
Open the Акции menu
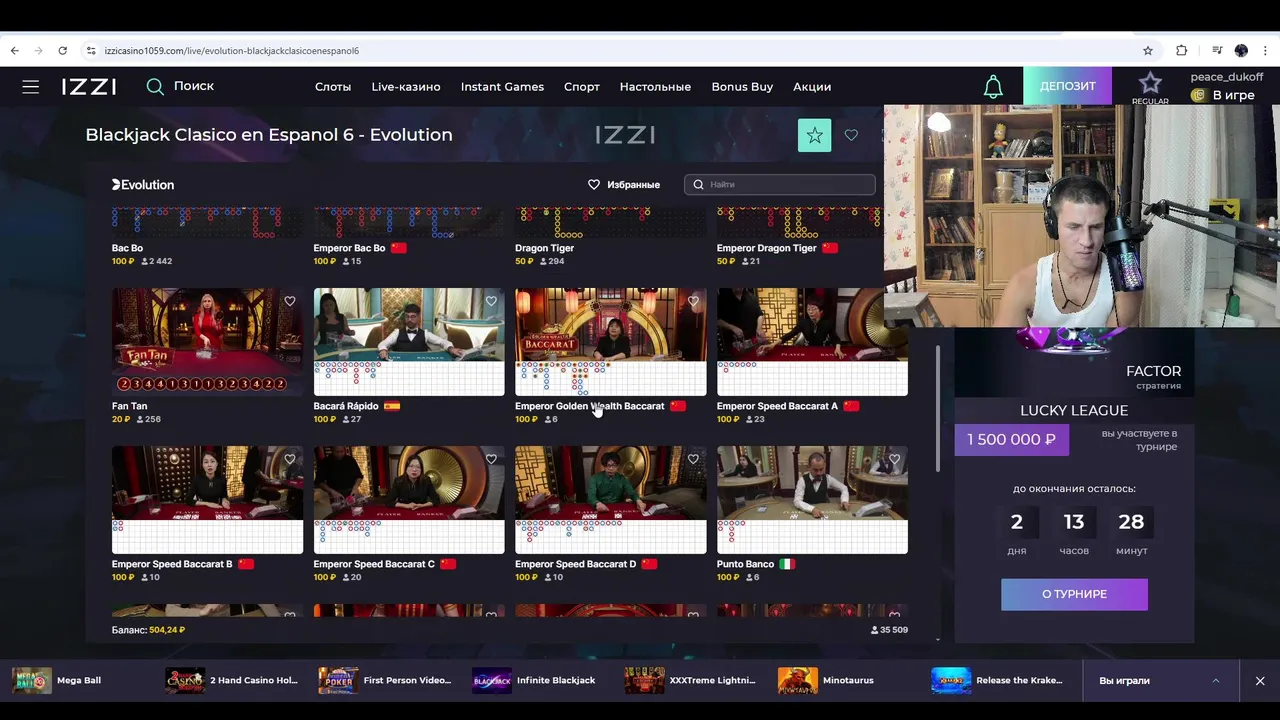(812, 87)
